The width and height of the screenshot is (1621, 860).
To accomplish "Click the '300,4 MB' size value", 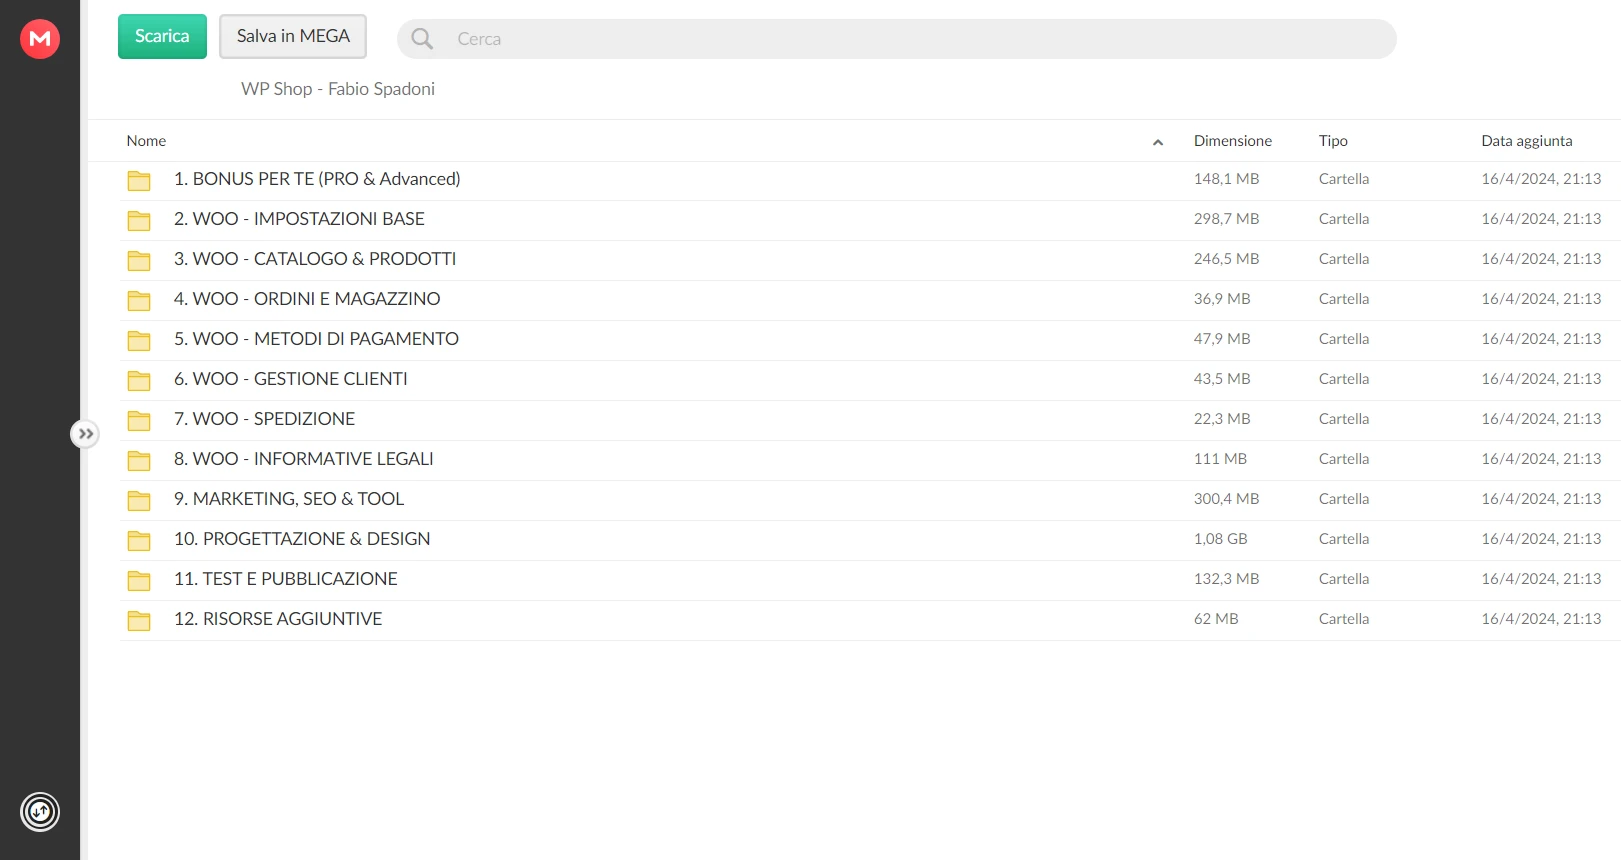I will tap(1226, 499).
